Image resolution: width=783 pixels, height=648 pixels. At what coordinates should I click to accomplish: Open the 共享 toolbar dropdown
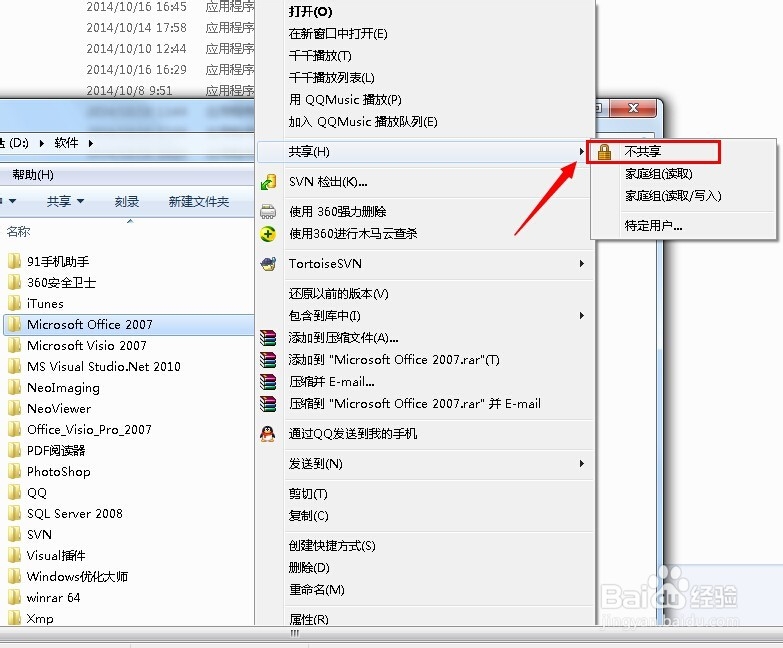[x=65, y=201]
